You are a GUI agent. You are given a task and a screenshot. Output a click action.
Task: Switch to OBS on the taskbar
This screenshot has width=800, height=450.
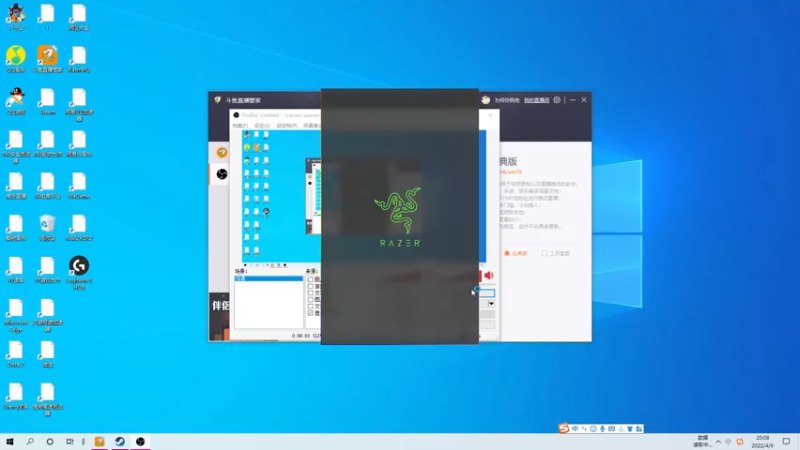tap(140, 441)
